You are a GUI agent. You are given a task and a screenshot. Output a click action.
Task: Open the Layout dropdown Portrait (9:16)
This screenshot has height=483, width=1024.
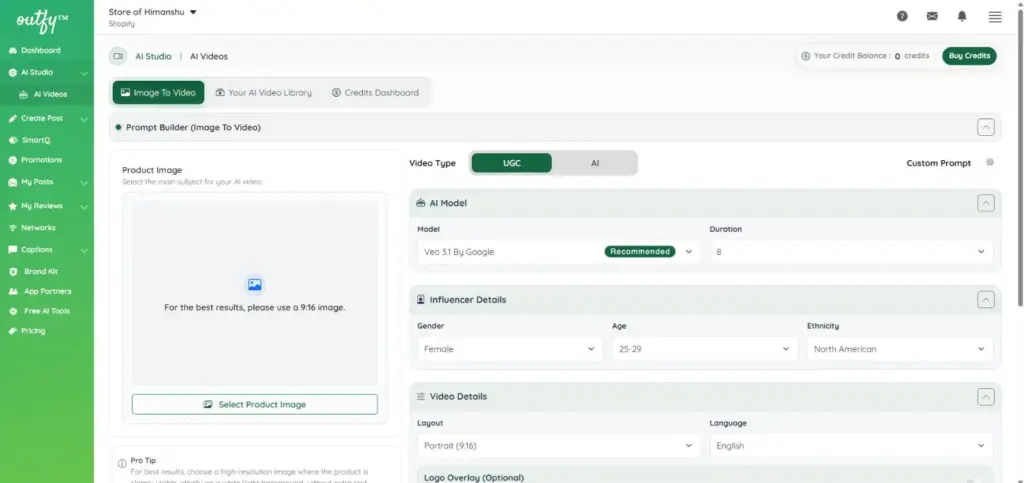coord(557,446)
